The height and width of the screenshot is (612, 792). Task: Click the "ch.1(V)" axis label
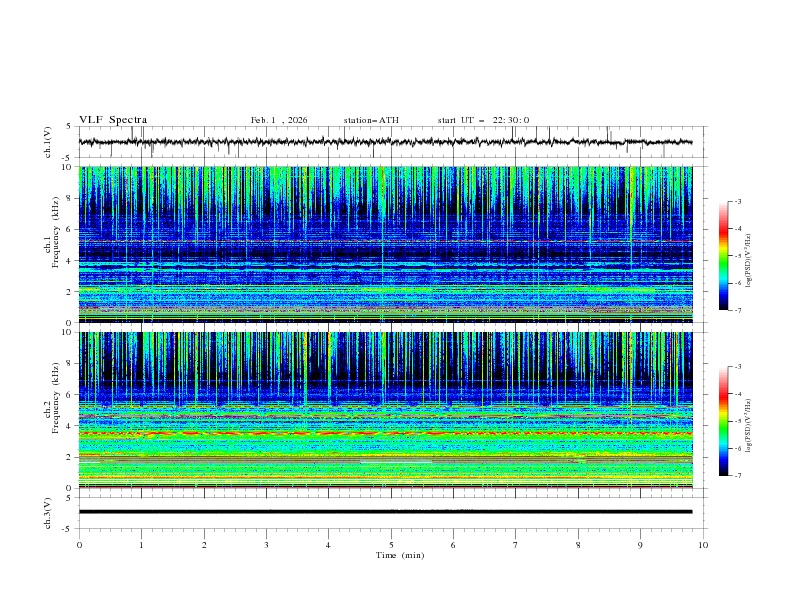click(x=48, y=142)
